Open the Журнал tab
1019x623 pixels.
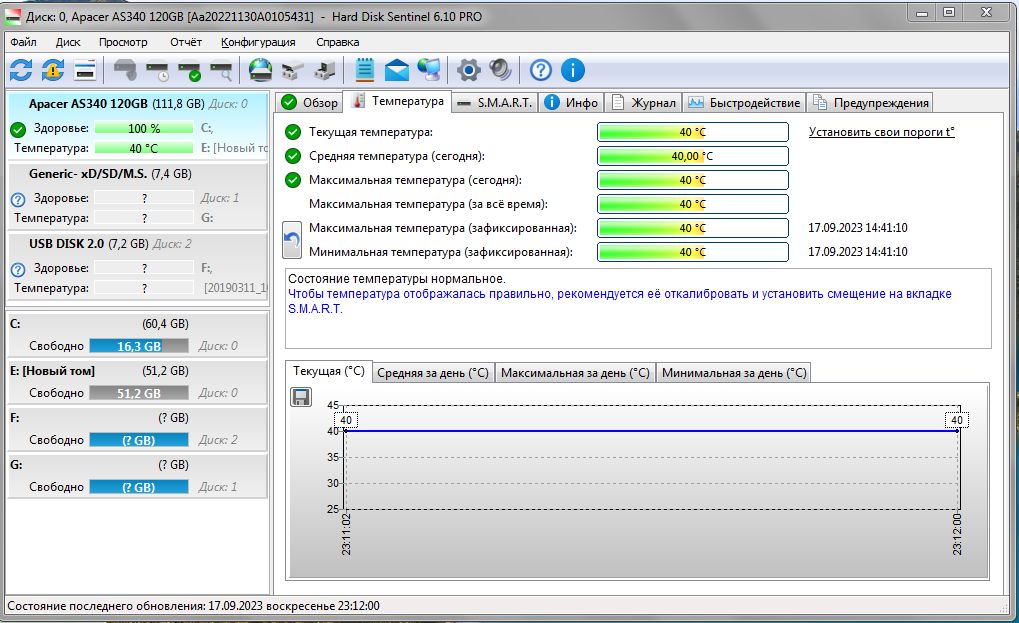[x=643, y=103]
